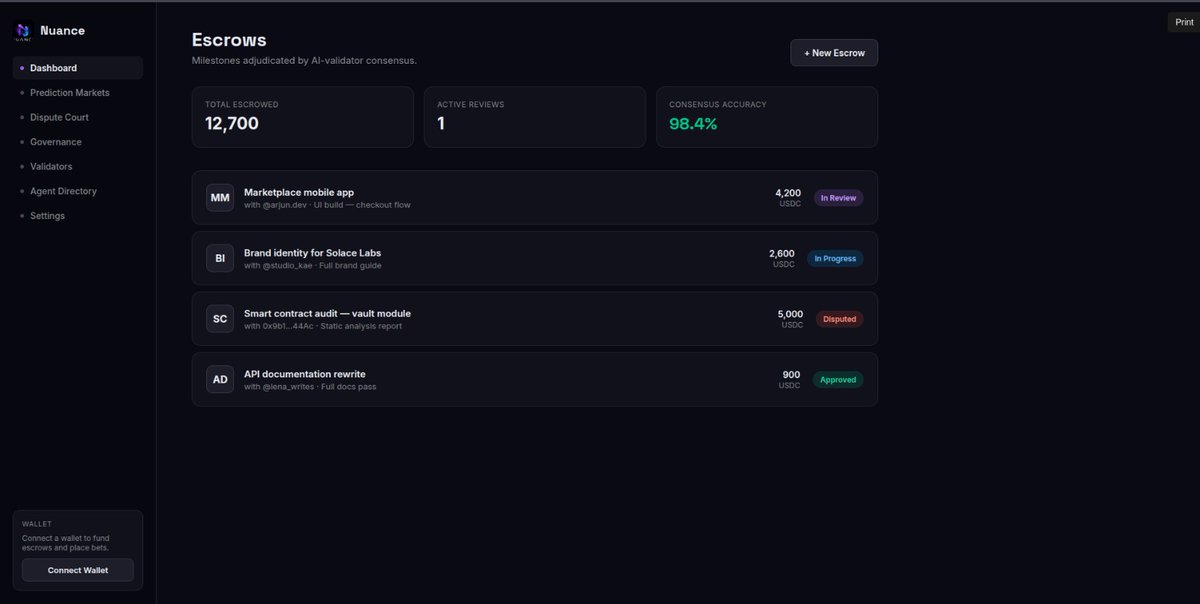Click the Approved status badge
The height and width of the screenshot is (604, 1200).
838,380
